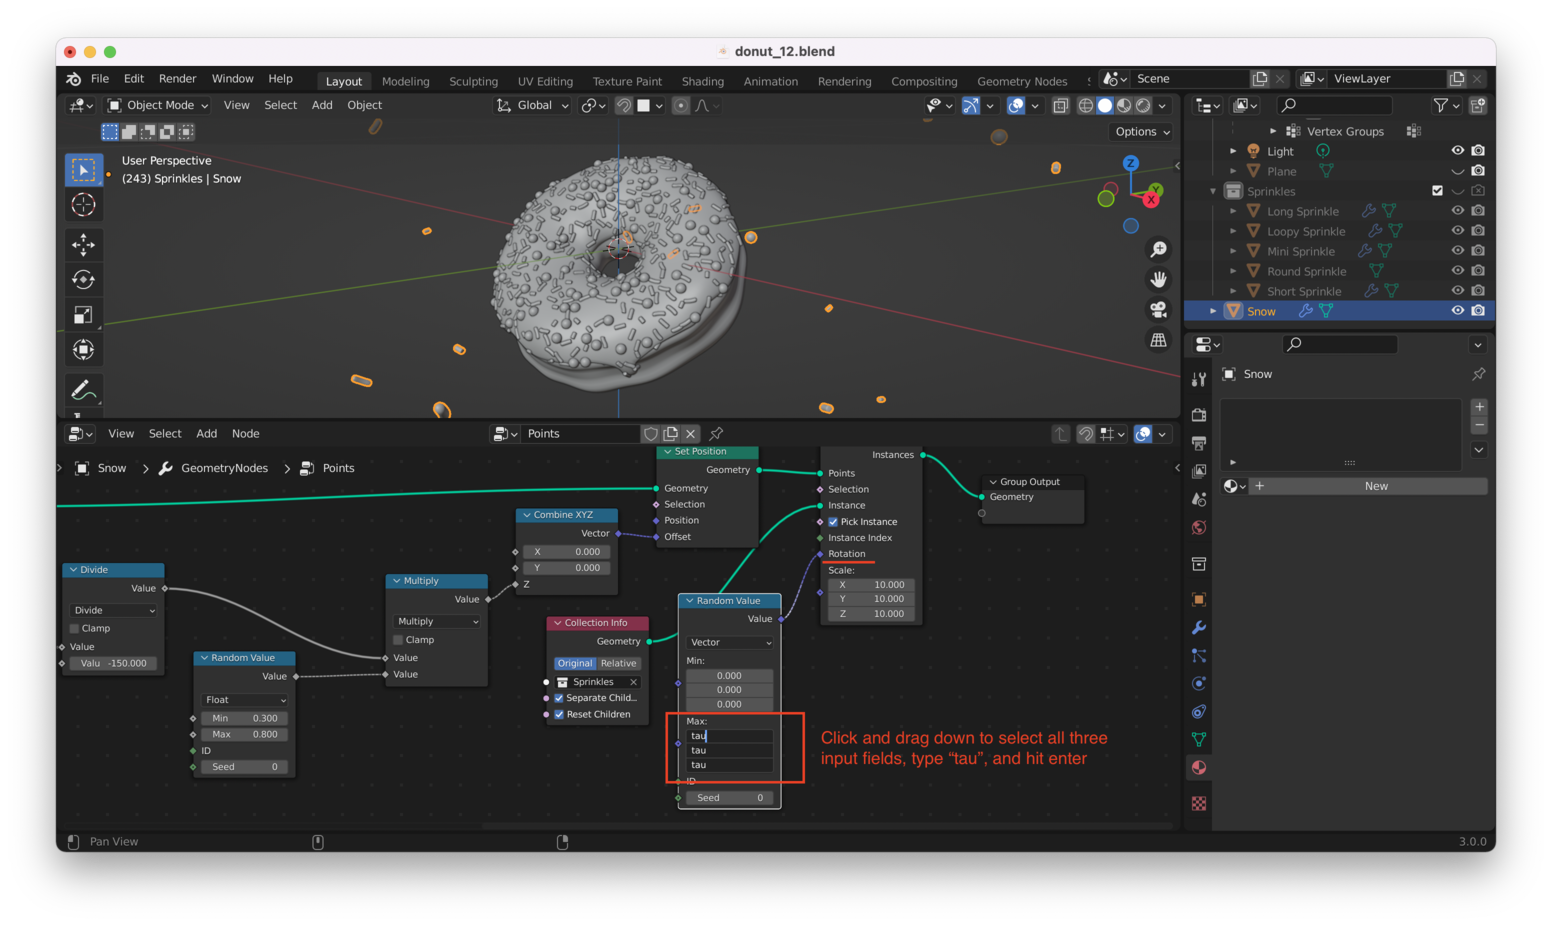Image resolution: width=1552 pixels, height=926 pixels.
Task: Choose the Annotate pencil tool
Action: coord(83,389)
